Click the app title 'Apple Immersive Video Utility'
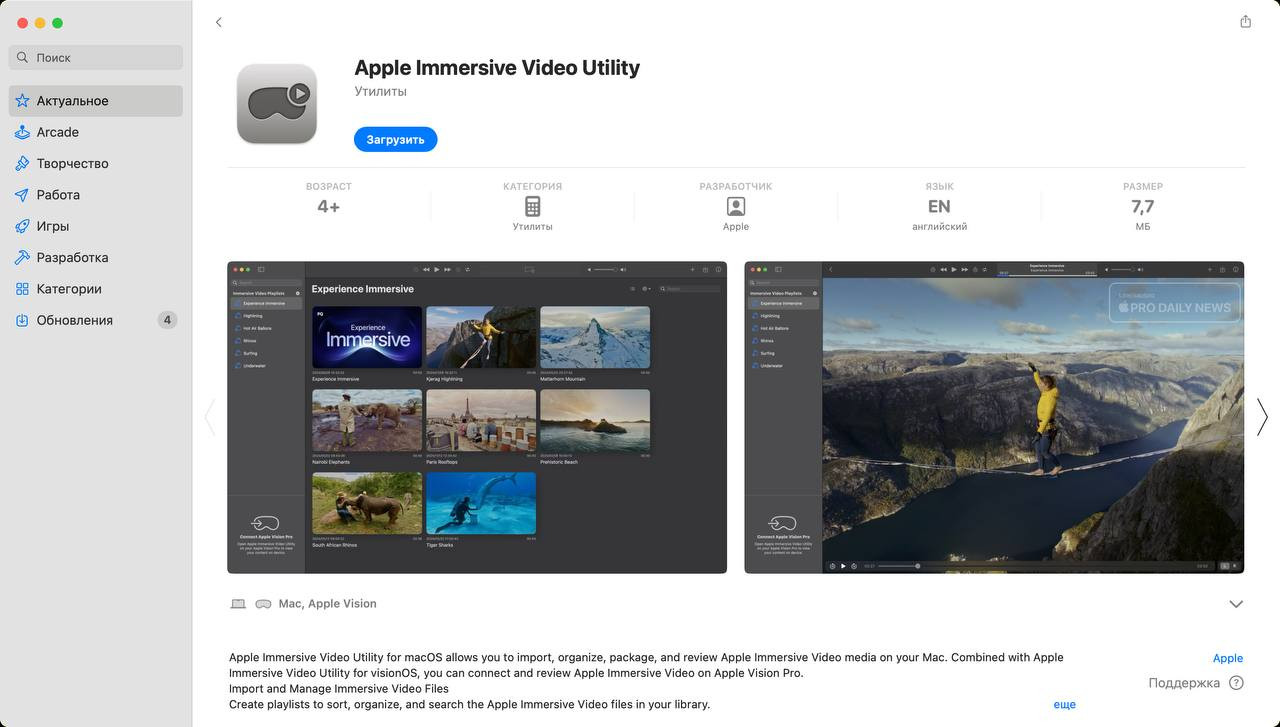The width and height of the screenshot is (1280, 727). point(497,68)
